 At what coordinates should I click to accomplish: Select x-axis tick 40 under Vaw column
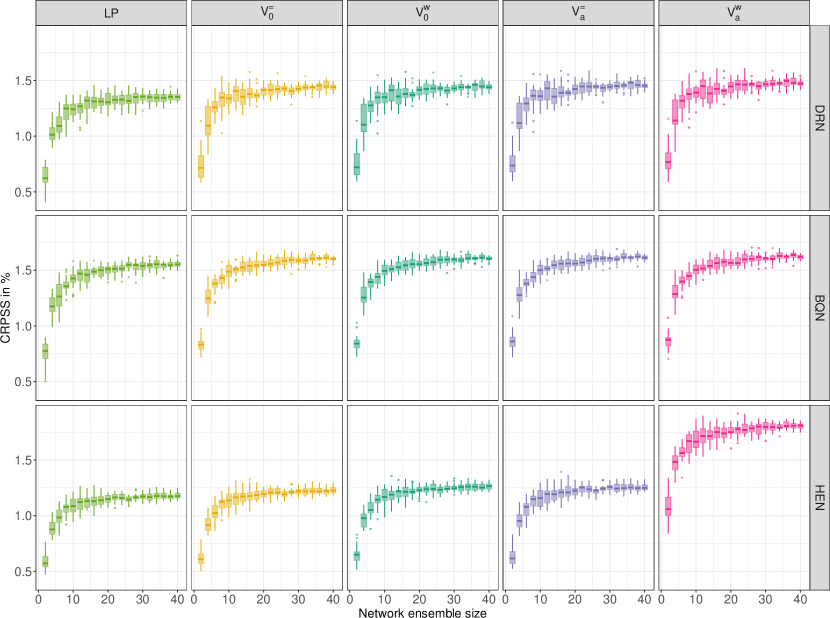800,599
